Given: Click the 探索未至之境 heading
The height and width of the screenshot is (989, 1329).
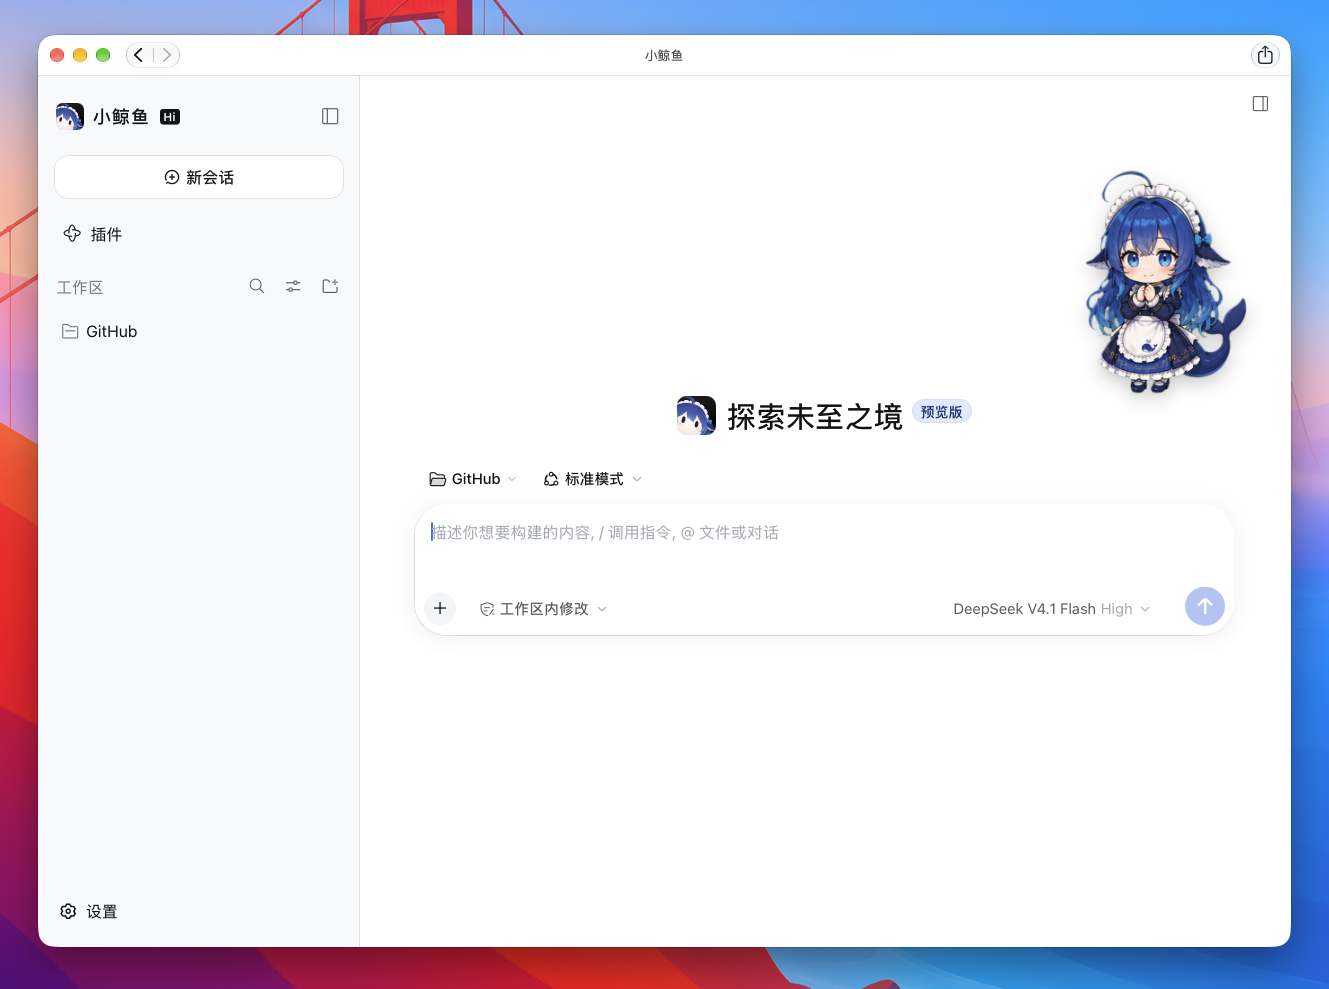Looking at the screenshot, I should [x=815, y=417].
